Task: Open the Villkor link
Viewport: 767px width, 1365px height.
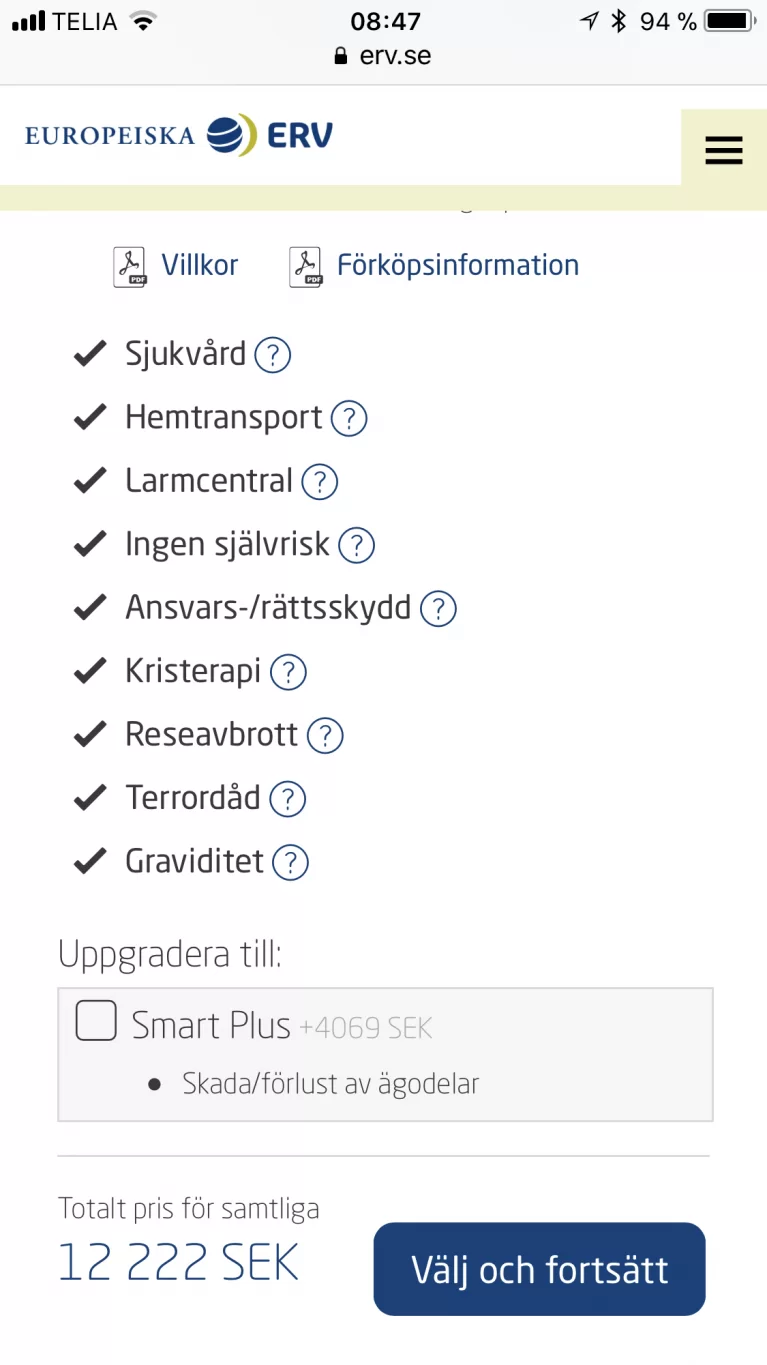Action: pos(200,266)
